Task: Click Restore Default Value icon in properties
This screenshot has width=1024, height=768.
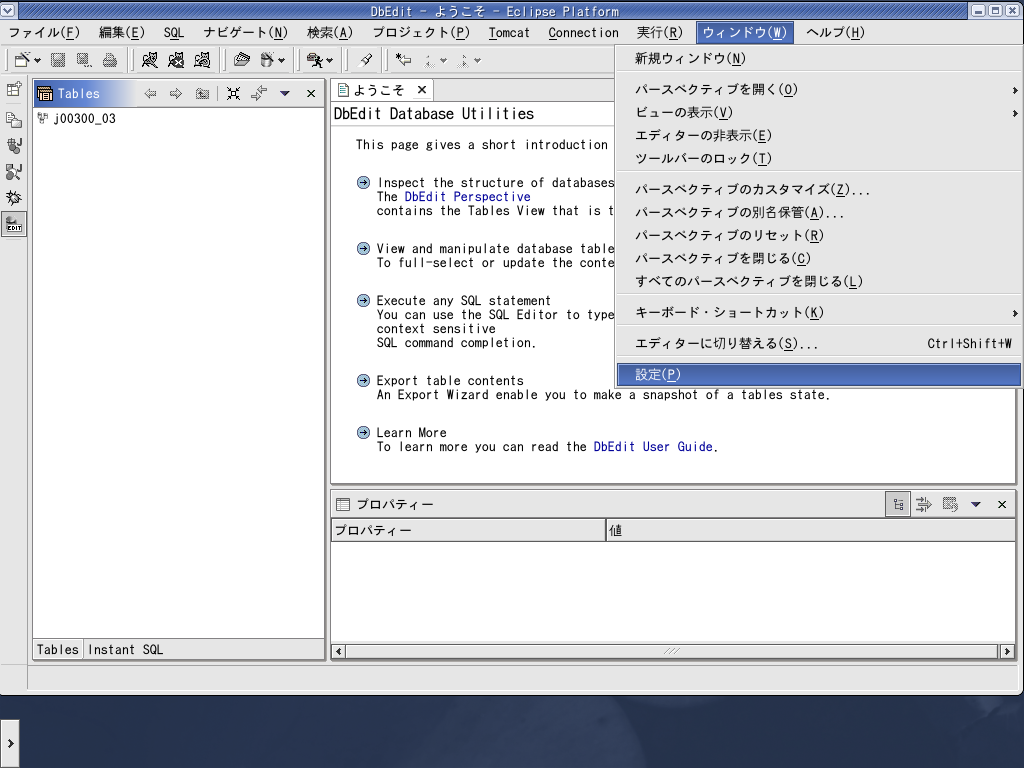Action: coord(950,504)
